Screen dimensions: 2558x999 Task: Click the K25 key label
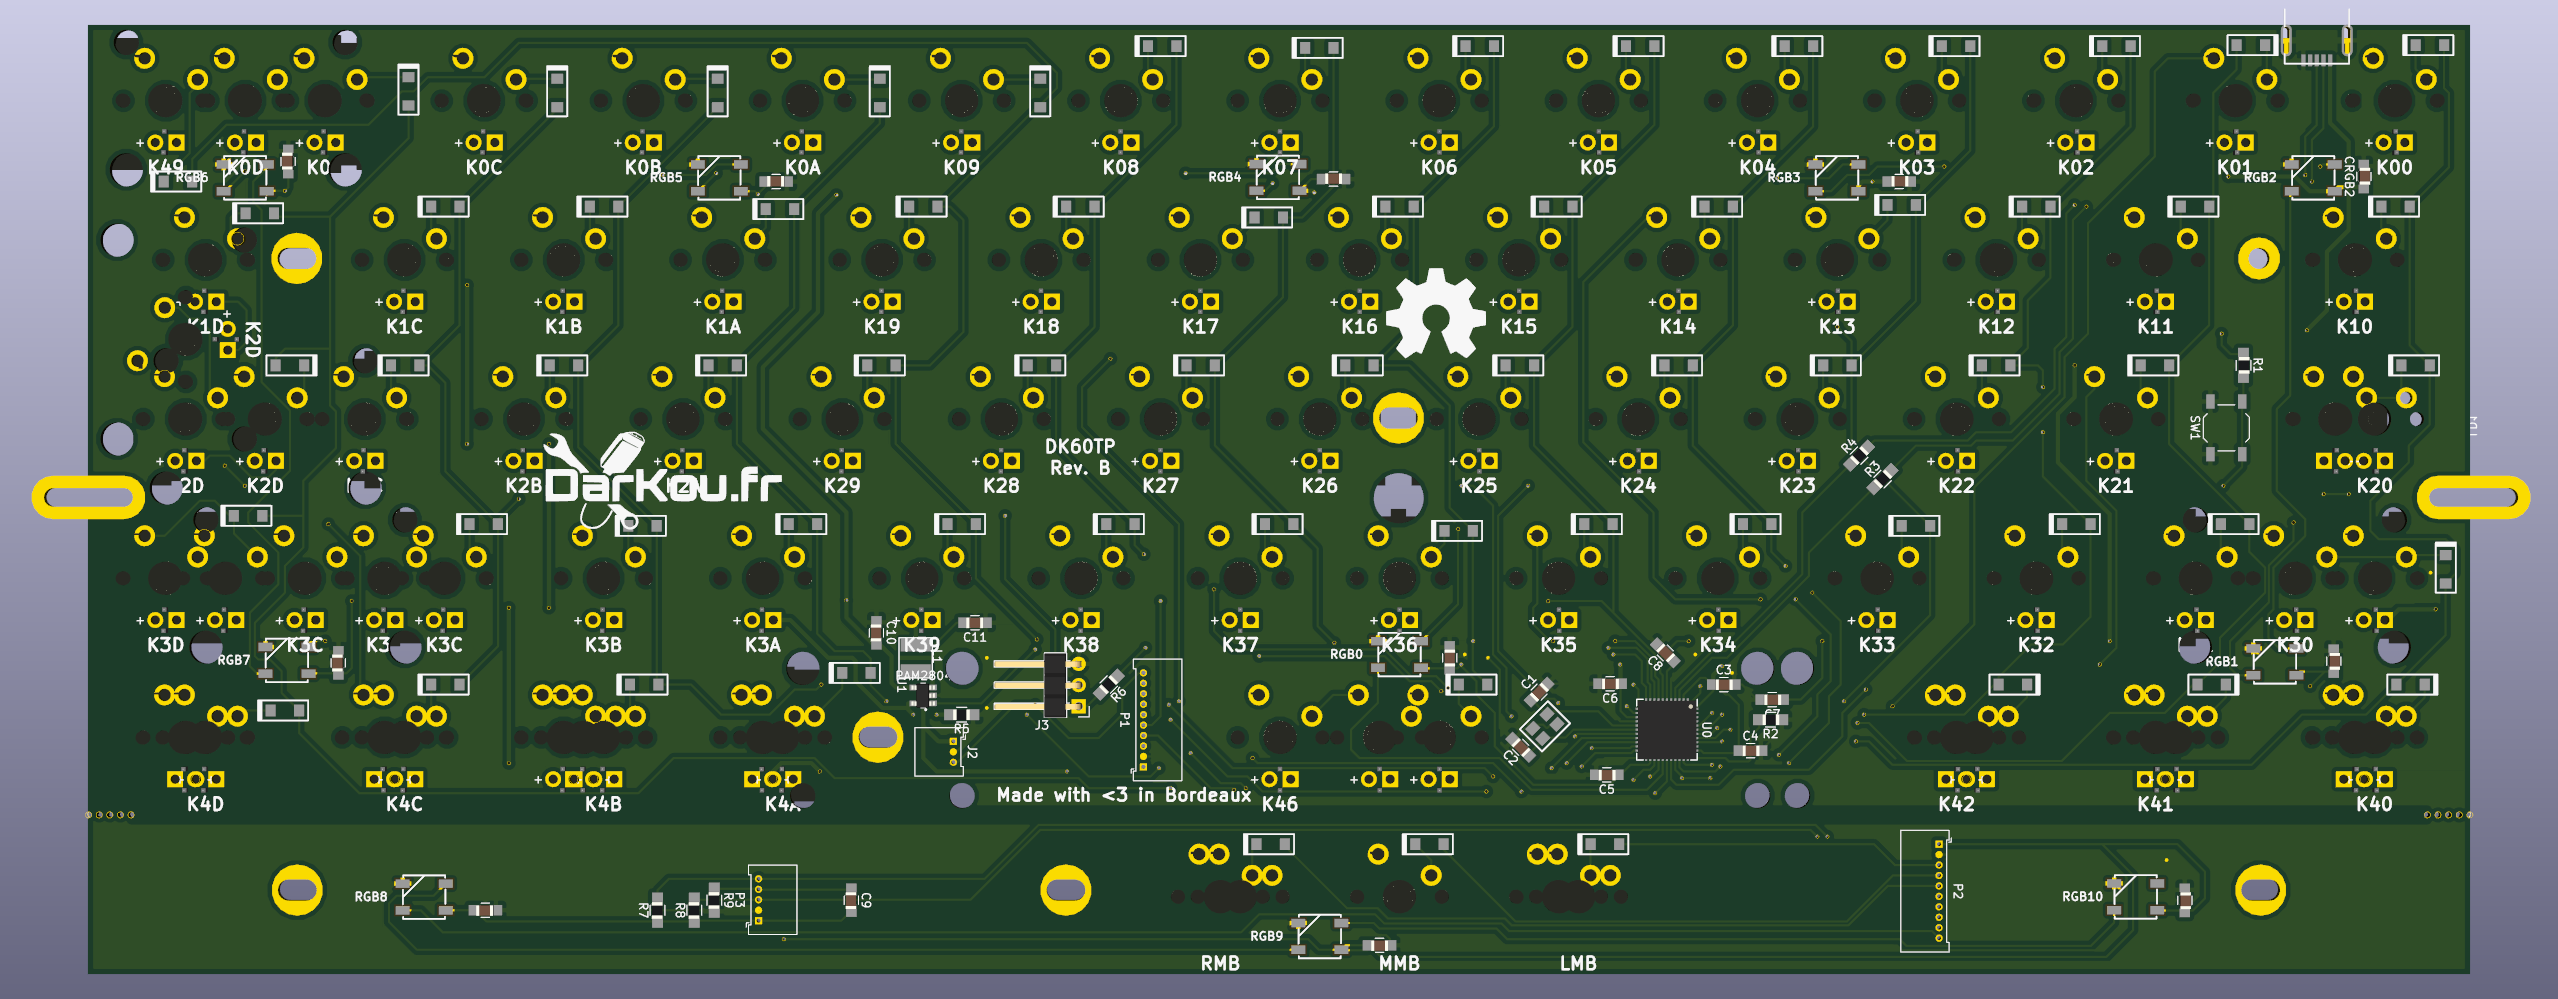pyautogui.click(x=1478, y=485)
